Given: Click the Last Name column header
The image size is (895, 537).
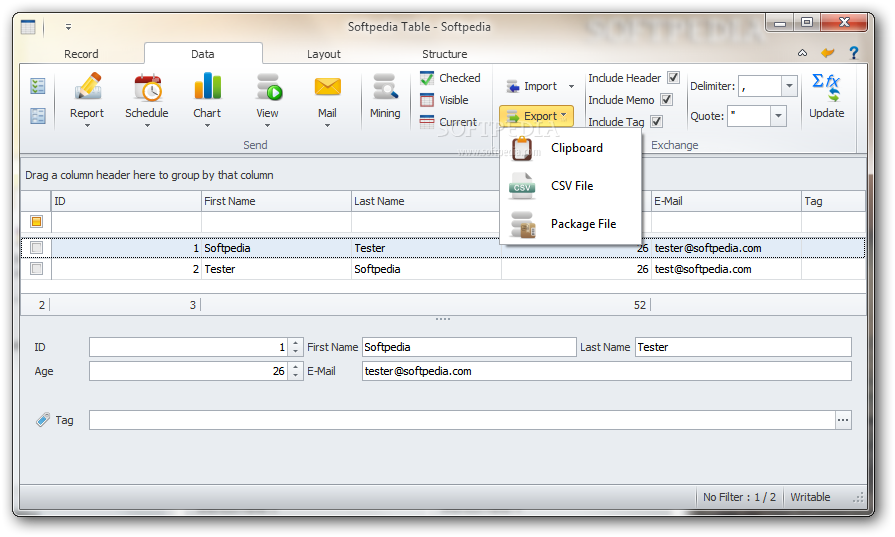Looking at the screenshot, I should pyautogui.click(x=426, y=201).
